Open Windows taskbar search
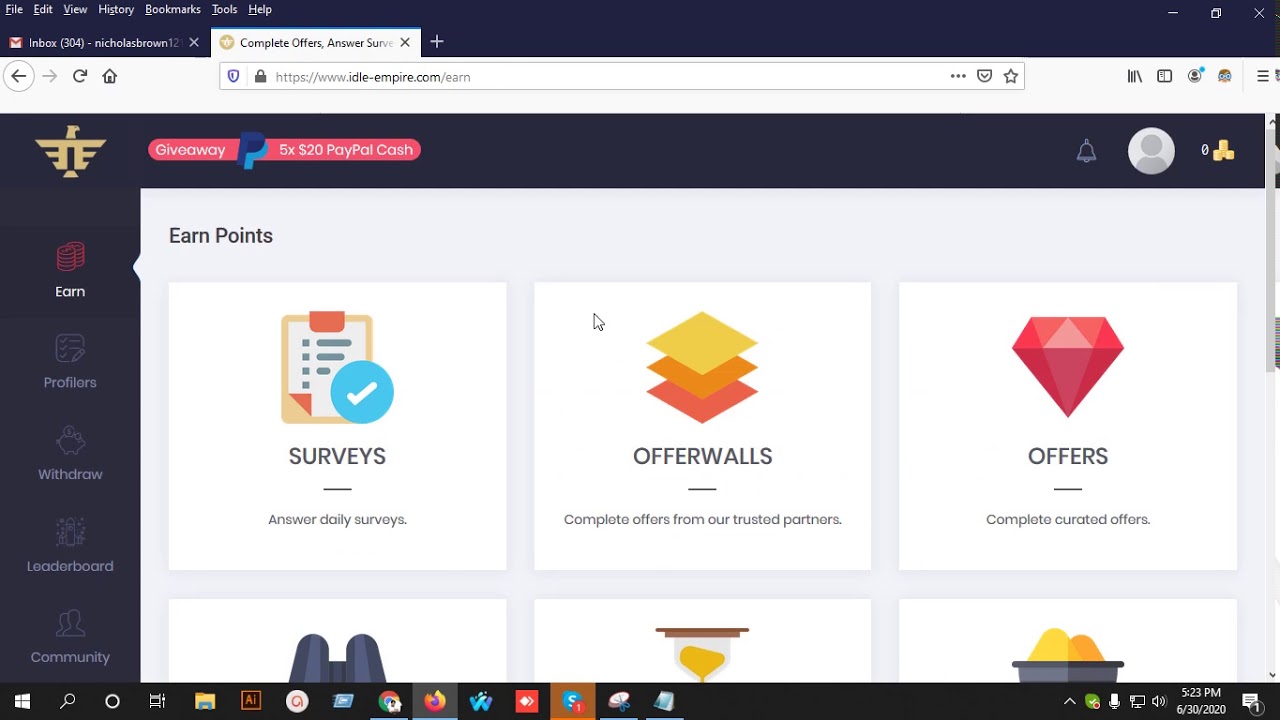The image size is (1280, 720). pos(67,701)
